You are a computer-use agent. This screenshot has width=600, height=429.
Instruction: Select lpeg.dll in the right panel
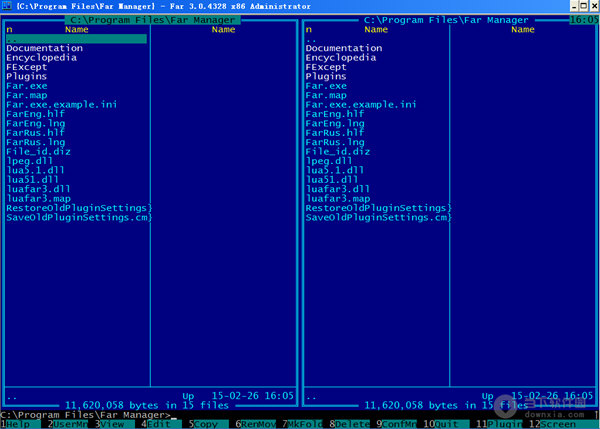329,161
